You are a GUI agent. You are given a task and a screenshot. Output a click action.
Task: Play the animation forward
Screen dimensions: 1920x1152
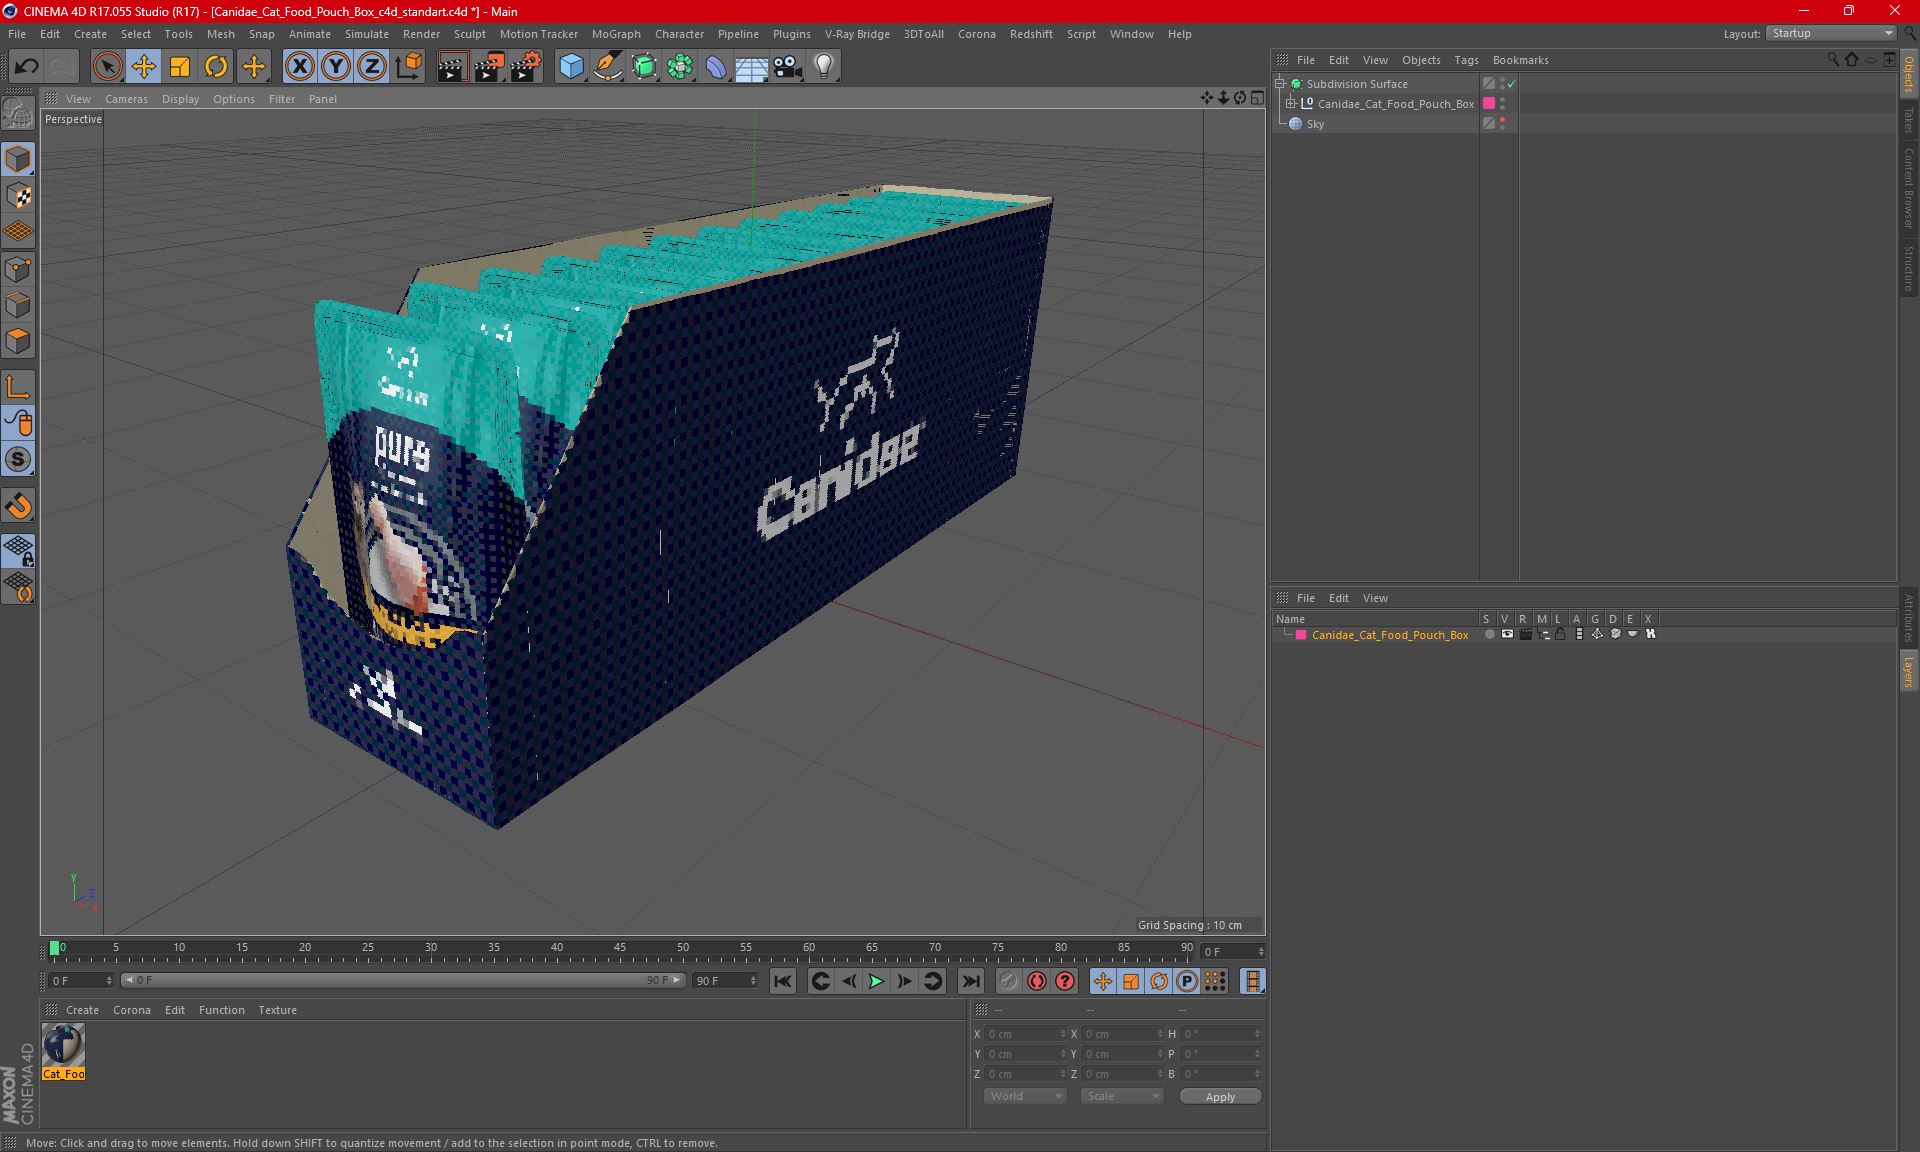pyautogui.click(x=876, y=981)
